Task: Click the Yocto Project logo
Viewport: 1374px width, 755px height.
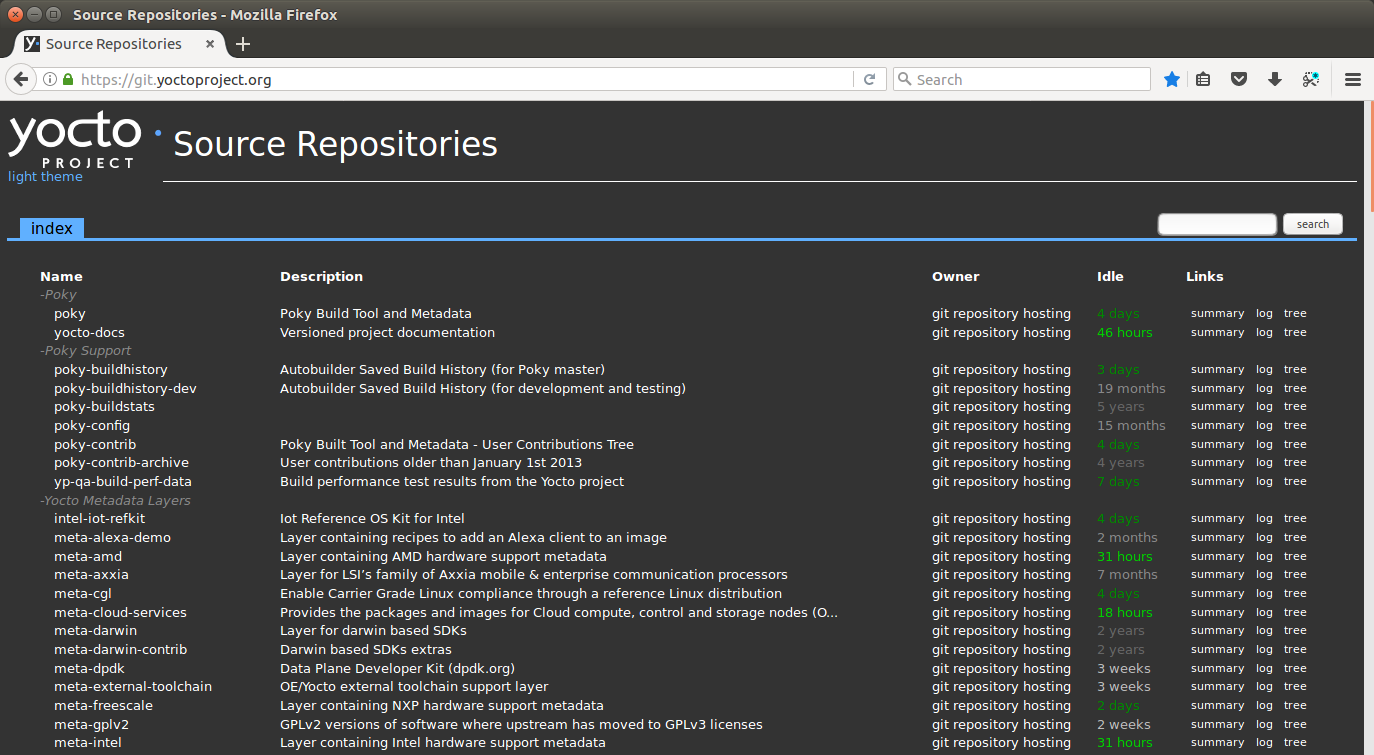Action: tap(75, 141)
